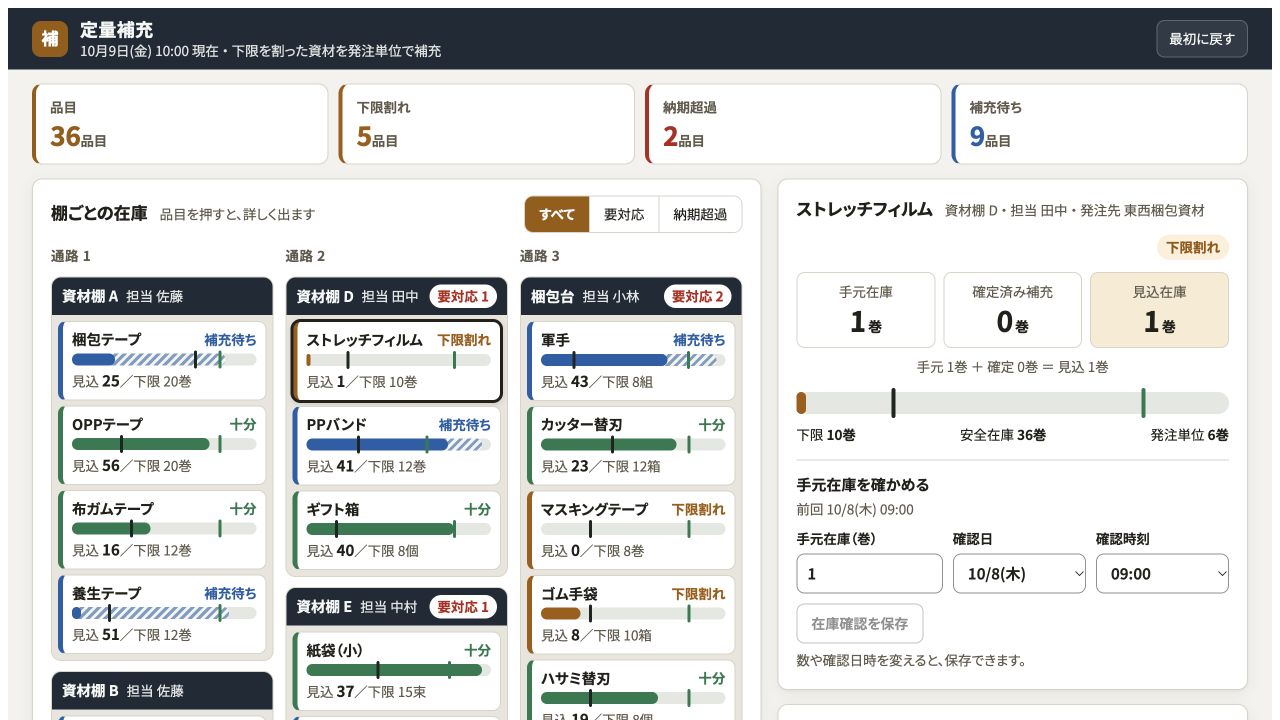Image resolution: width=1280 pixels, height=720 pixels.
Task: Select the ハサミ替刃 item card
Action: click(631, 690)
